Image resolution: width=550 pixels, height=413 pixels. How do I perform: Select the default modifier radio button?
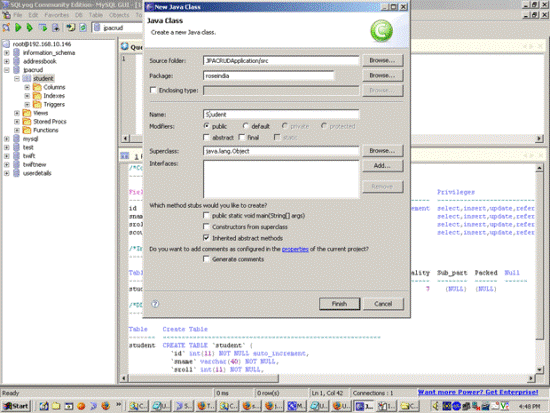point(246,126)
